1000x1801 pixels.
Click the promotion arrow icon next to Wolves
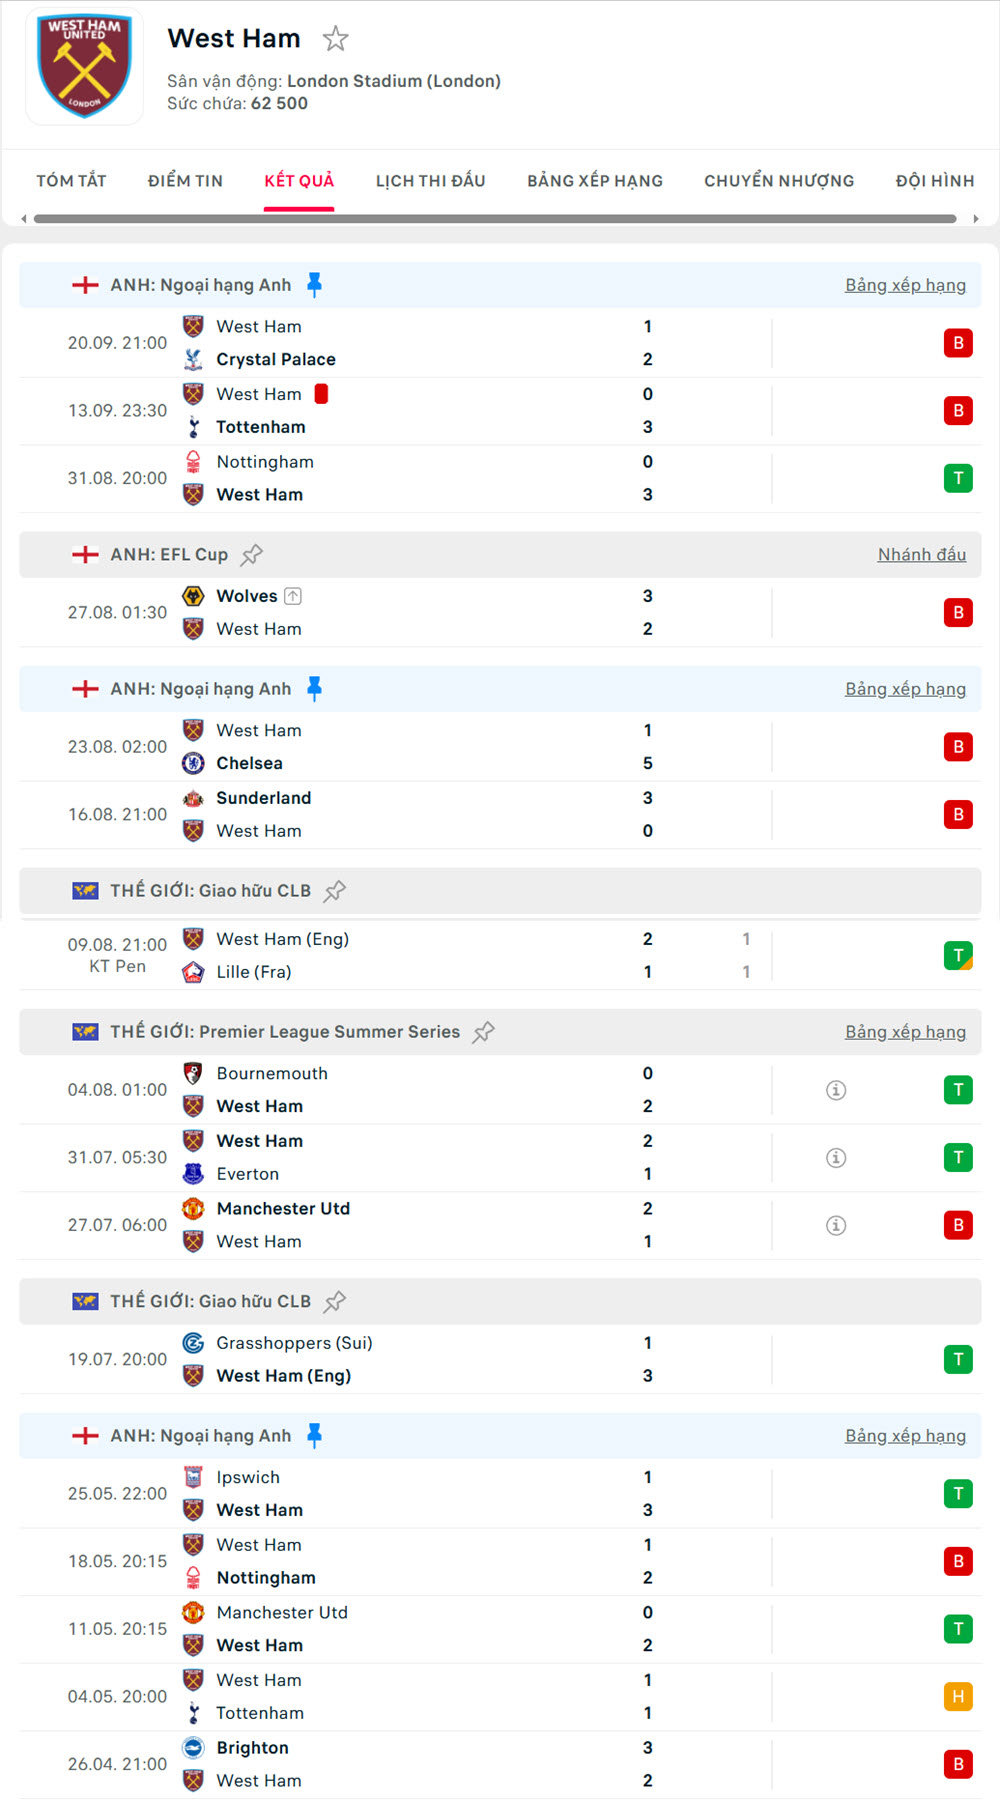coord(292,595)
